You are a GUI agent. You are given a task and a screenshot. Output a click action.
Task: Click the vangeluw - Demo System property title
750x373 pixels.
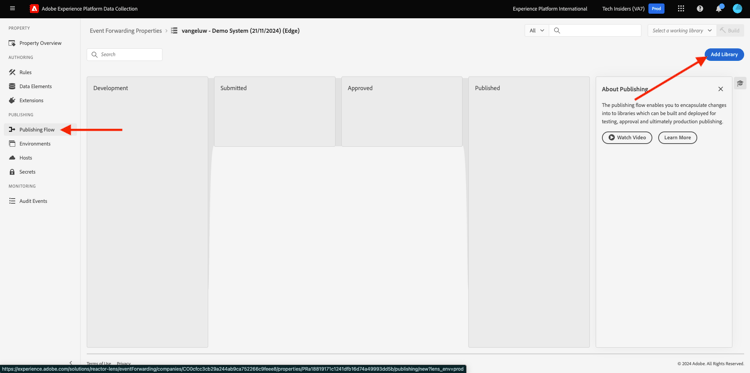241,31
